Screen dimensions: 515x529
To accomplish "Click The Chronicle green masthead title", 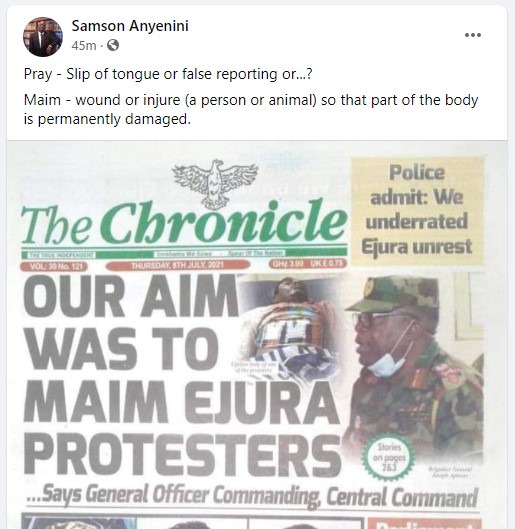I will [184, 222].
